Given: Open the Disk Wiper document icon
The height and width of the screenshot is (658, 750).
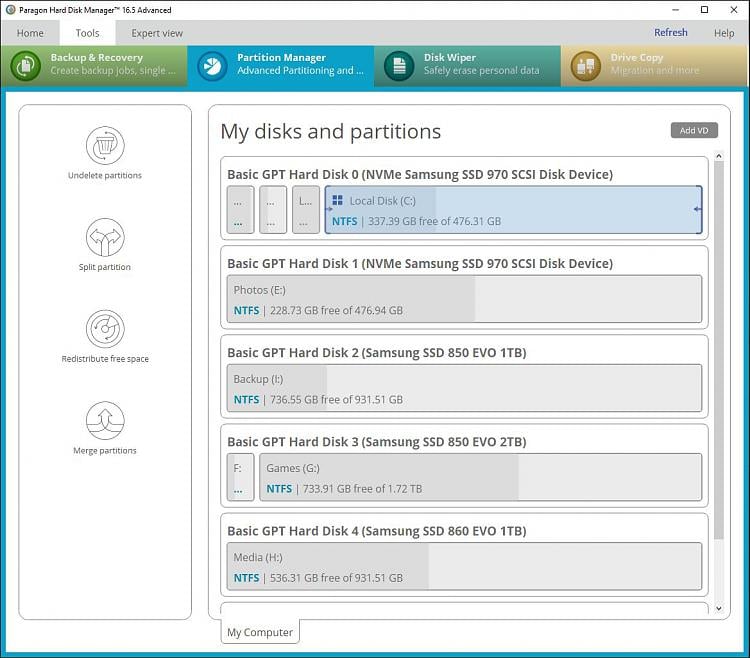Looking at the screenshot, I should pyautogui.click(x=399, y=66).
